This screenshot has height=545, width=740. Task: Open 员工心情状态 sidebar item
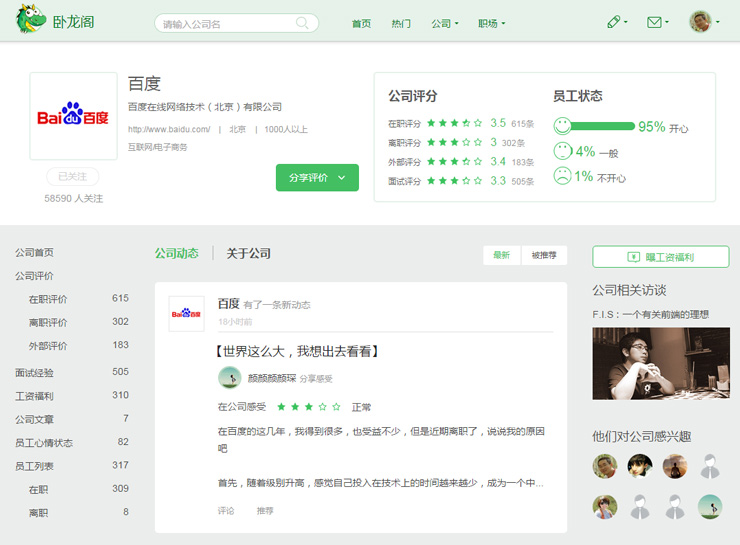44,443
